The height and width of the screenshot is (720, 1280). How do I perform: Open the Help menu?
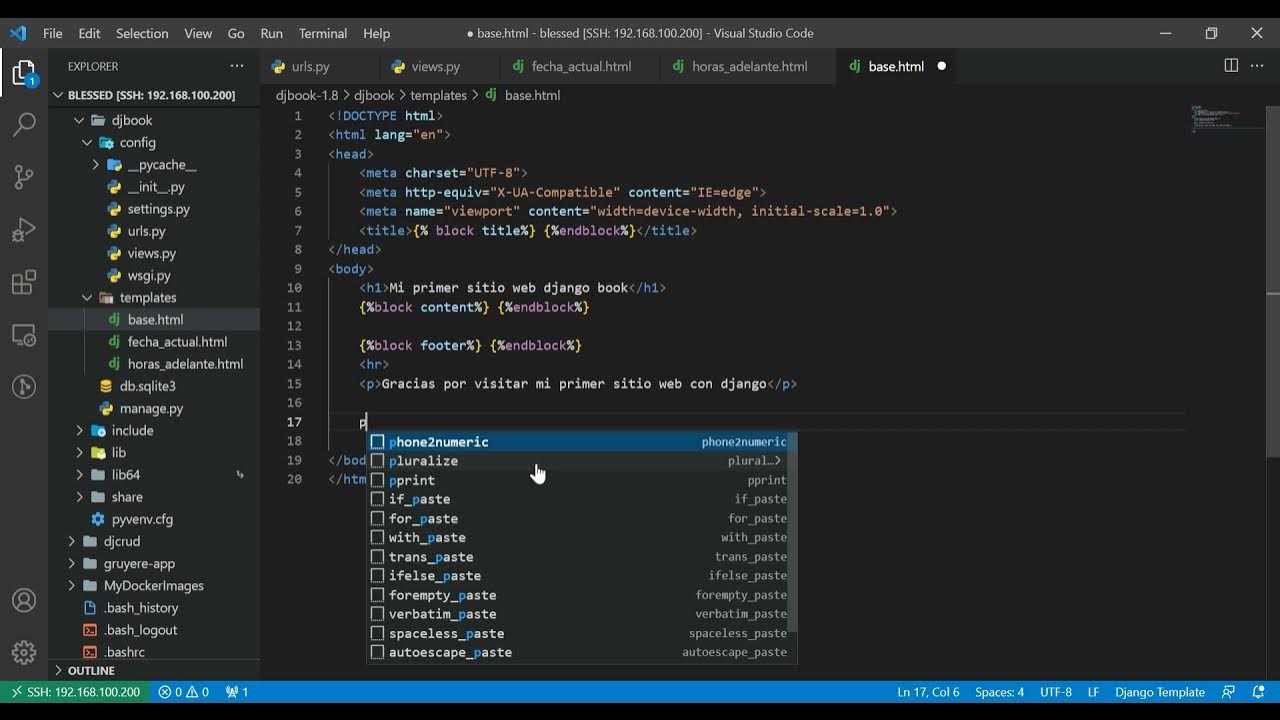pyautogui.click(x=376, y=33)
